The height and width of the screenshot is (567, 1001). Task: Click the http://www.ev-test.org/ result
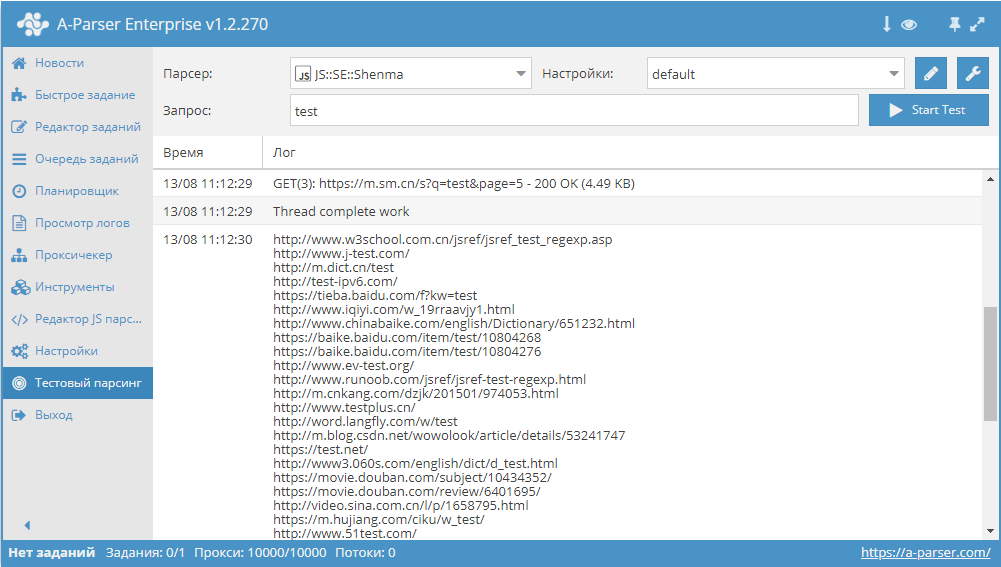coord(343,366)
